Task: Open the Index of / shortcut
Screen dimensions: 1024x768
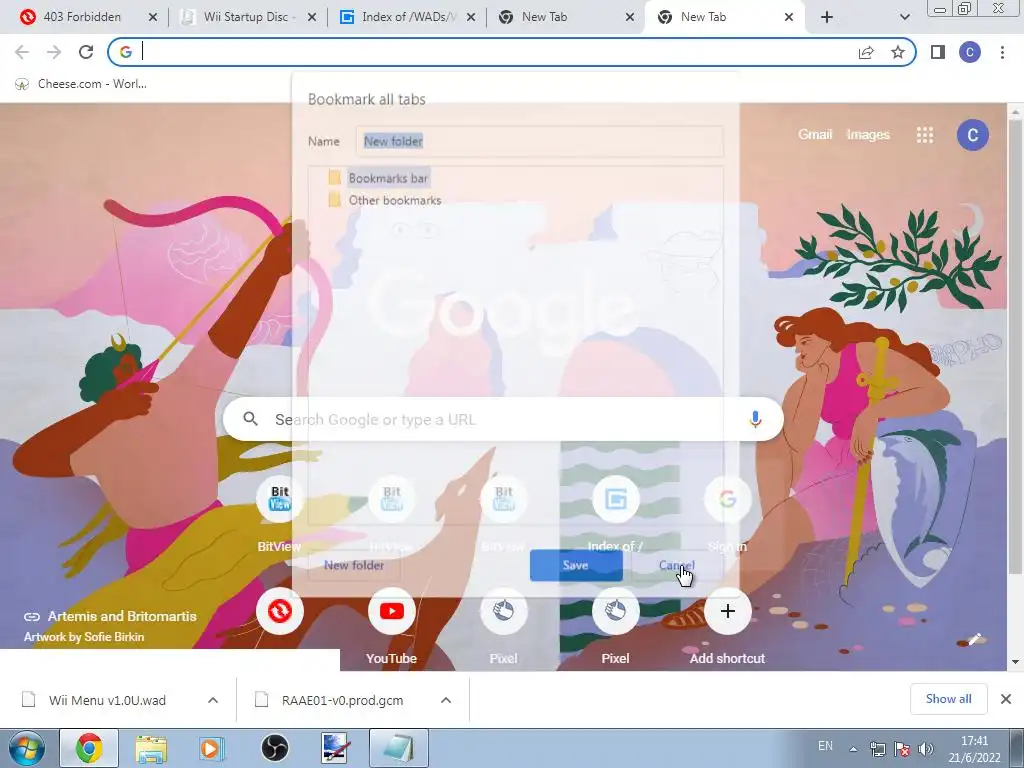Action: tap(615, 500)
